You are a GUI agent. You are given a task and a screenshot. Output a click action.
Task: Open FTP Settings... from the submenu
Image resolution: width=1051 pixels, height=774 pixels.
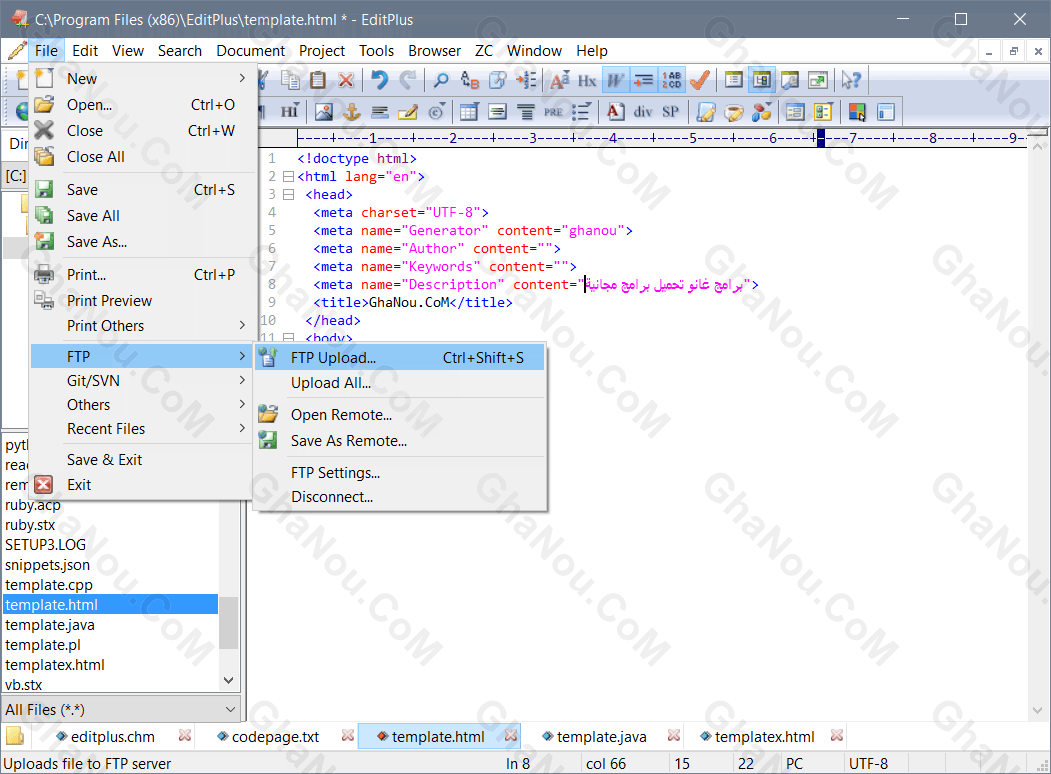pos(399,473)
